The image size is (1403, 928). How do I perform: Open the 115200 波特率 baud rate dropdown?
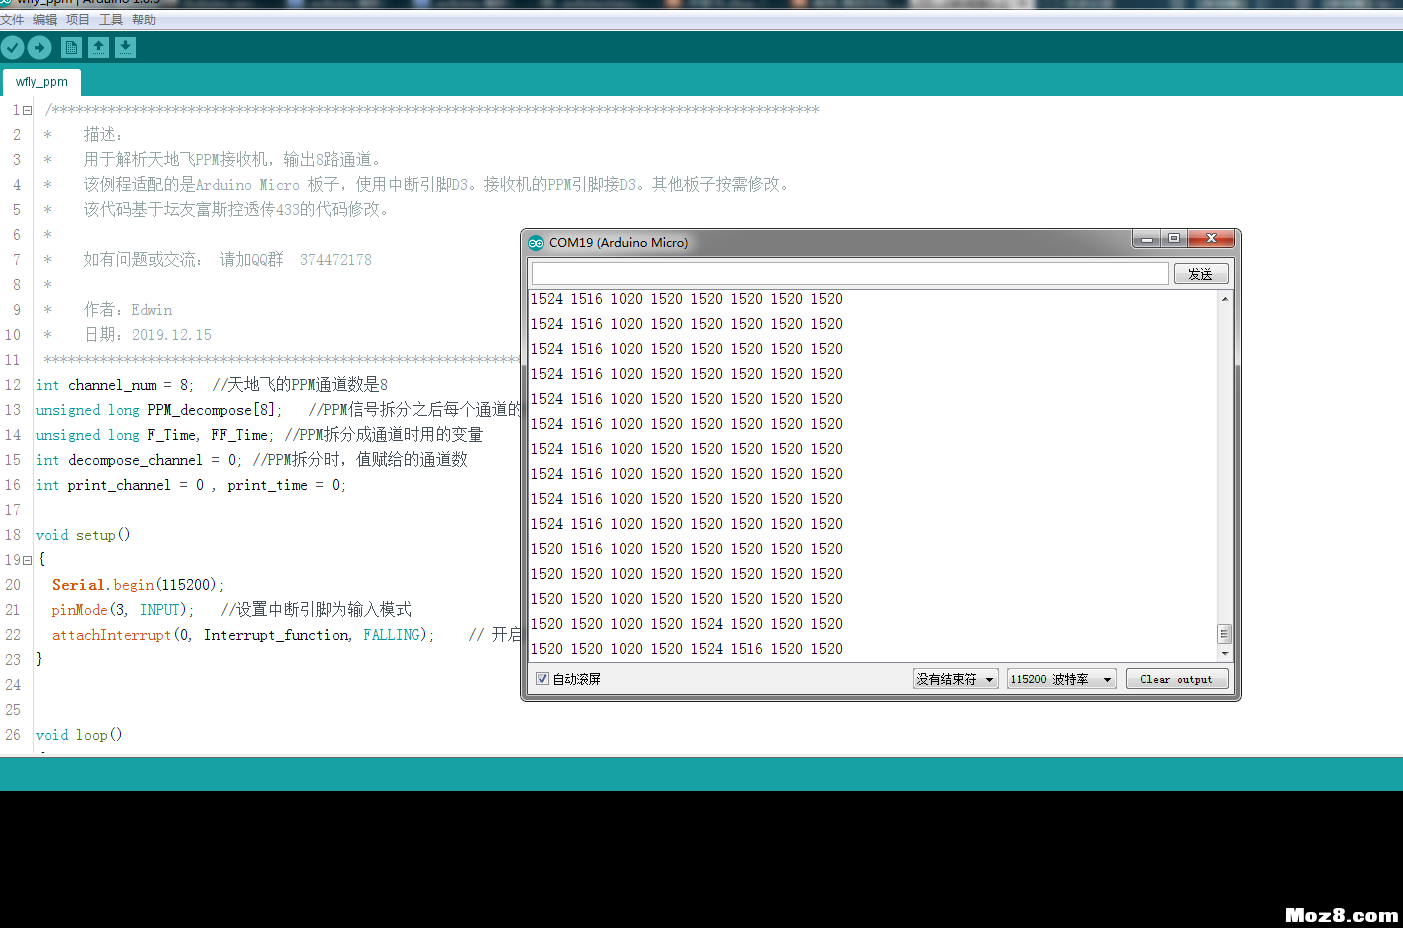[1061, 679]
